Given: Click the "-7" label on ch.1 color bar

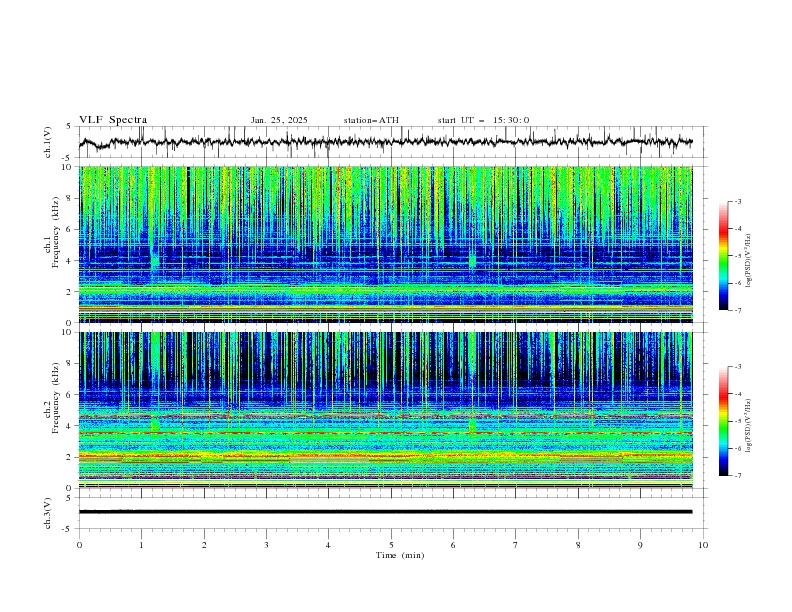Looking at the screenshot, I should click(738, 310).
